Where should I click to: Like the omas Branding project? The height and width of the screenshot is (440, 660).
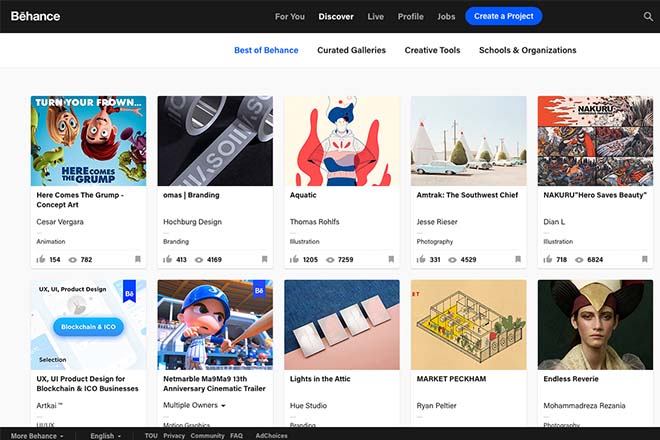pos(168,259)
